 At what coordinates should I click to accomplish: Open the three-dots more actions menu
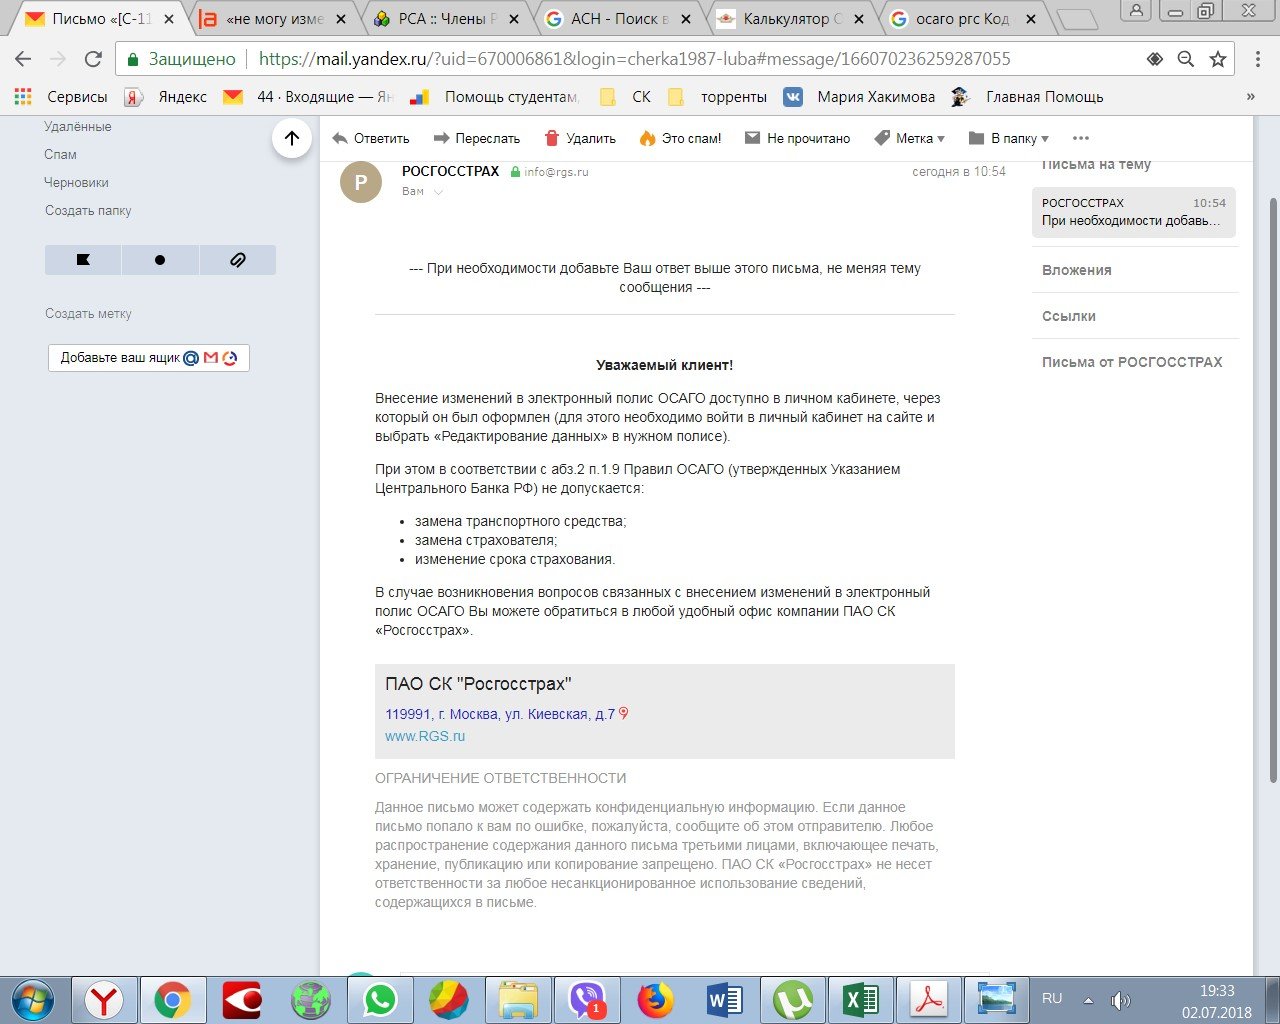1080,138
